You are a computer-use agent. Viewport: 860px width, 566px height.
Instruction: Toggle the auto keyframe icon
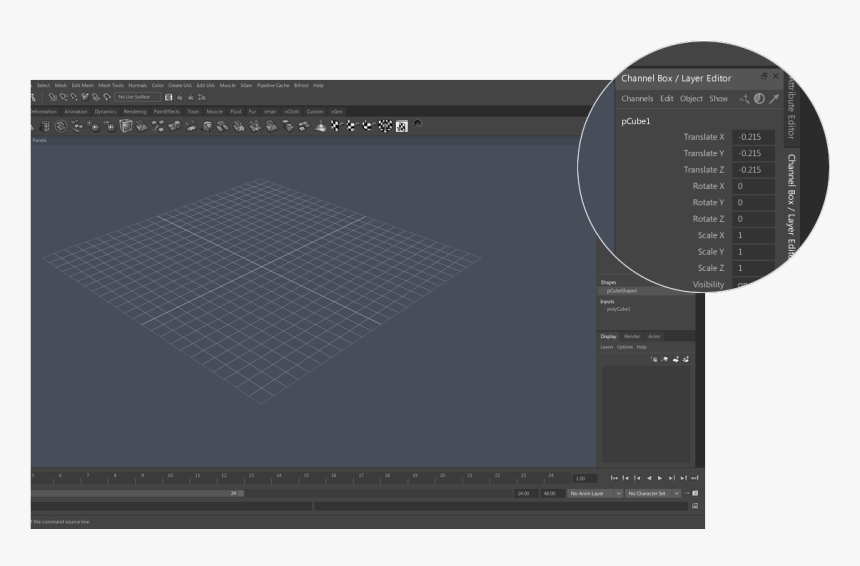tap(686, 493)
